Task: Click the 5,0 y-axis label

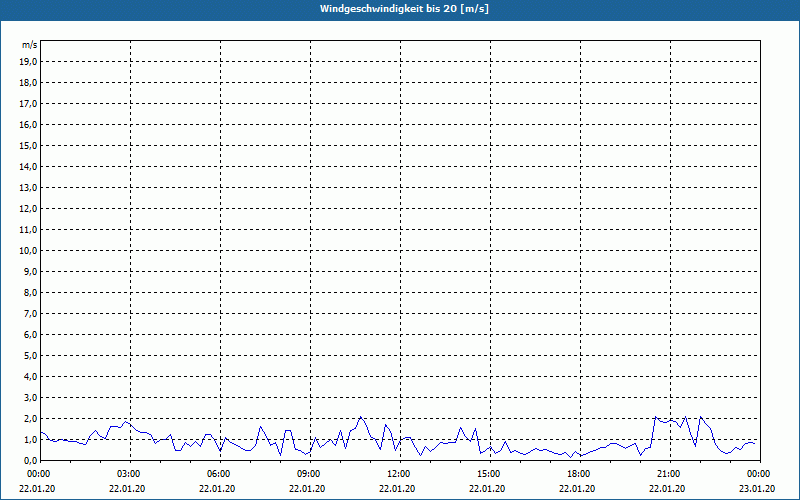Action: (x=30, y=356)
